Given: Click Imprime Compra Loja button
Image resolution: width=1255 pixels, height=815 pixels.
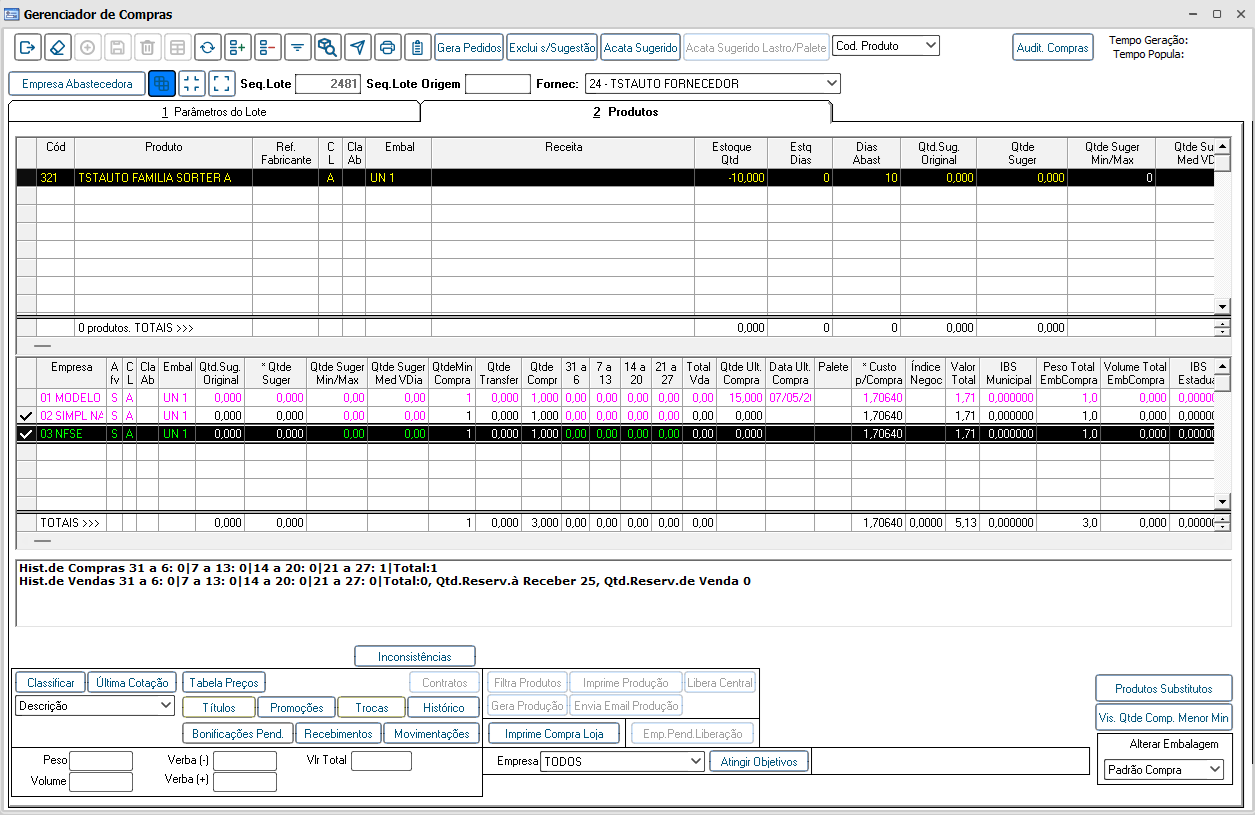Looking at the screenshot, I should click(554, 734).
